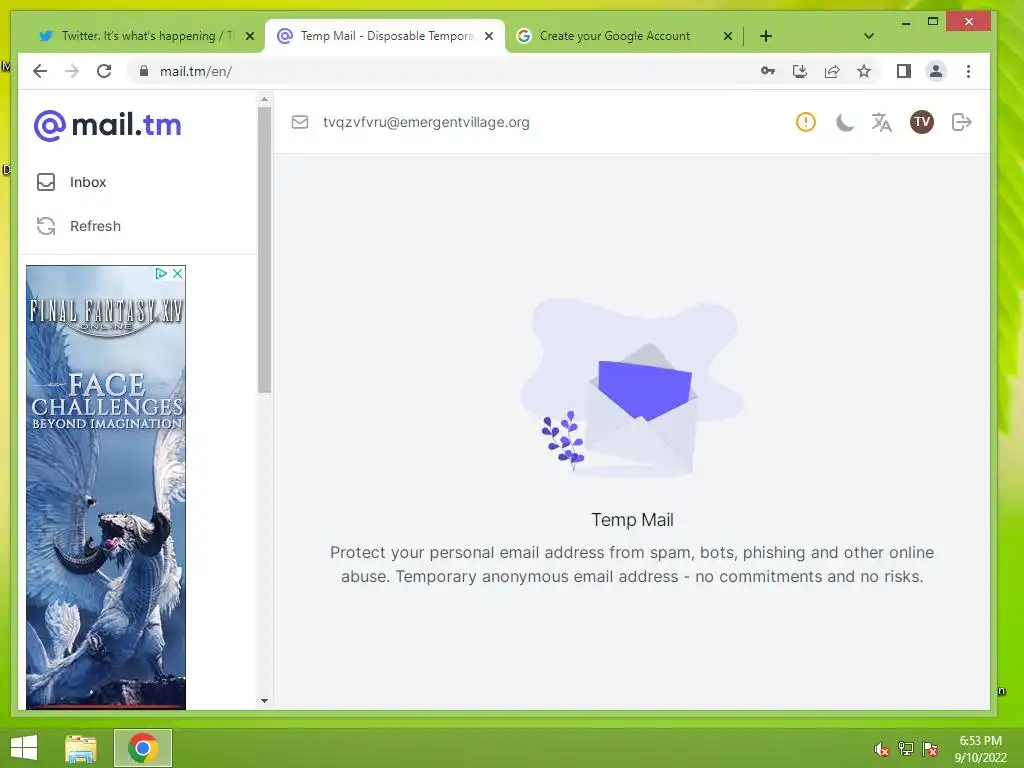Share this page using the share icon
This screenshot has width=1024, height=768.
point(831,71)
